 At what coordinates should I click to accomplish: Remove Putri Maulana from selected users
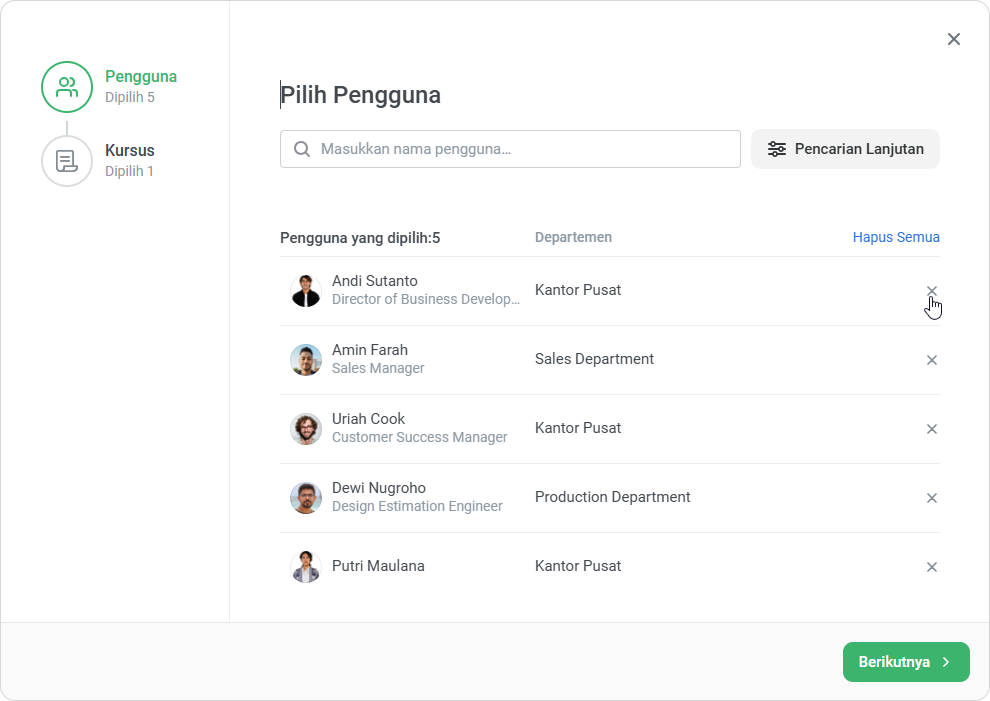[931, 567]
